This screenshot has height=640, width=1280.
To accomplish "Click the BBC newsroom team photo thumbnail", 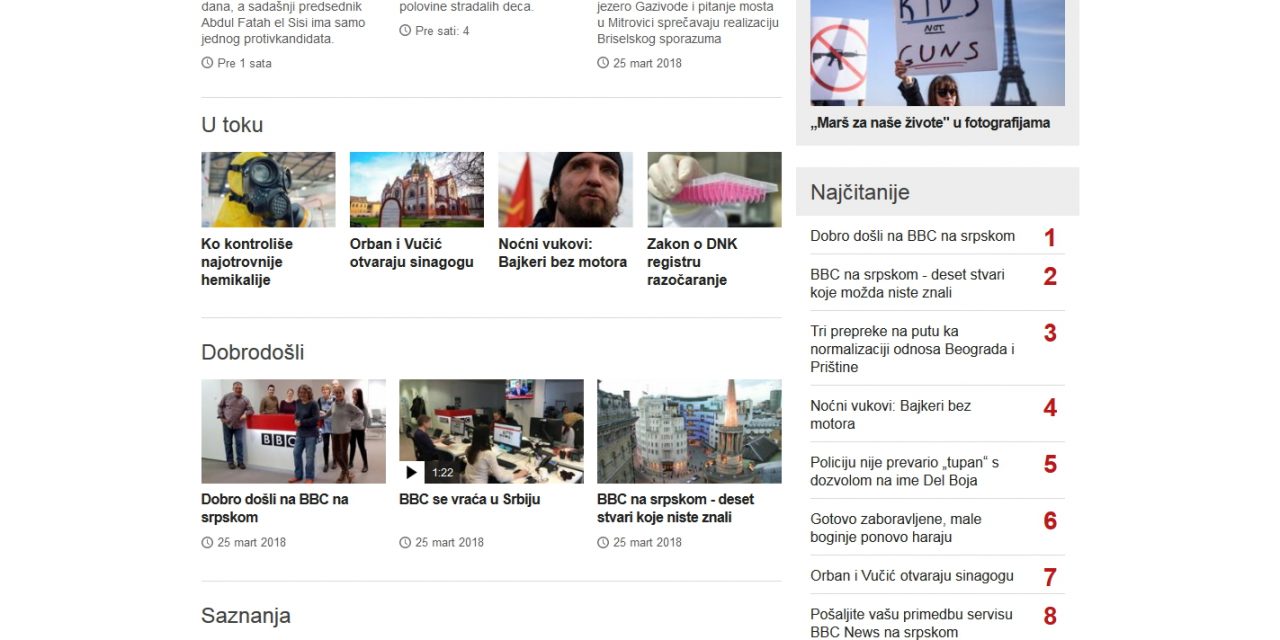I will tap(292, 430).
